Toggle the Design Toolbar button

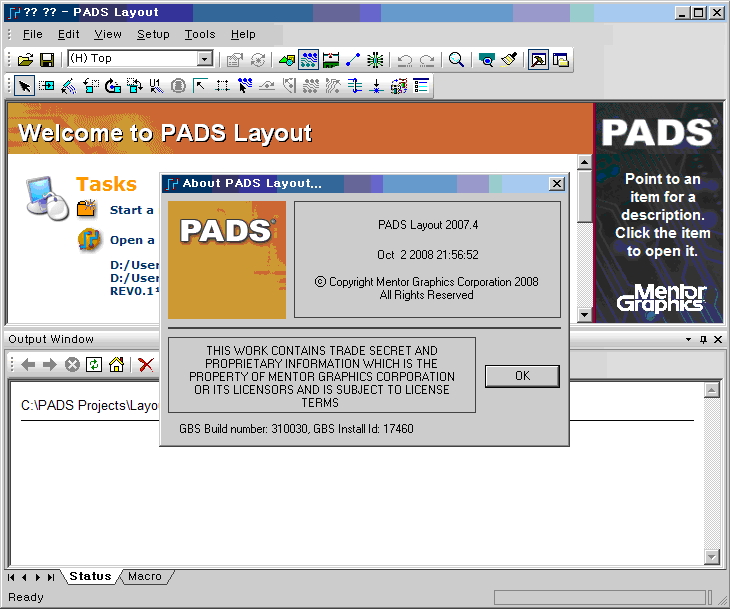point(309,60)
